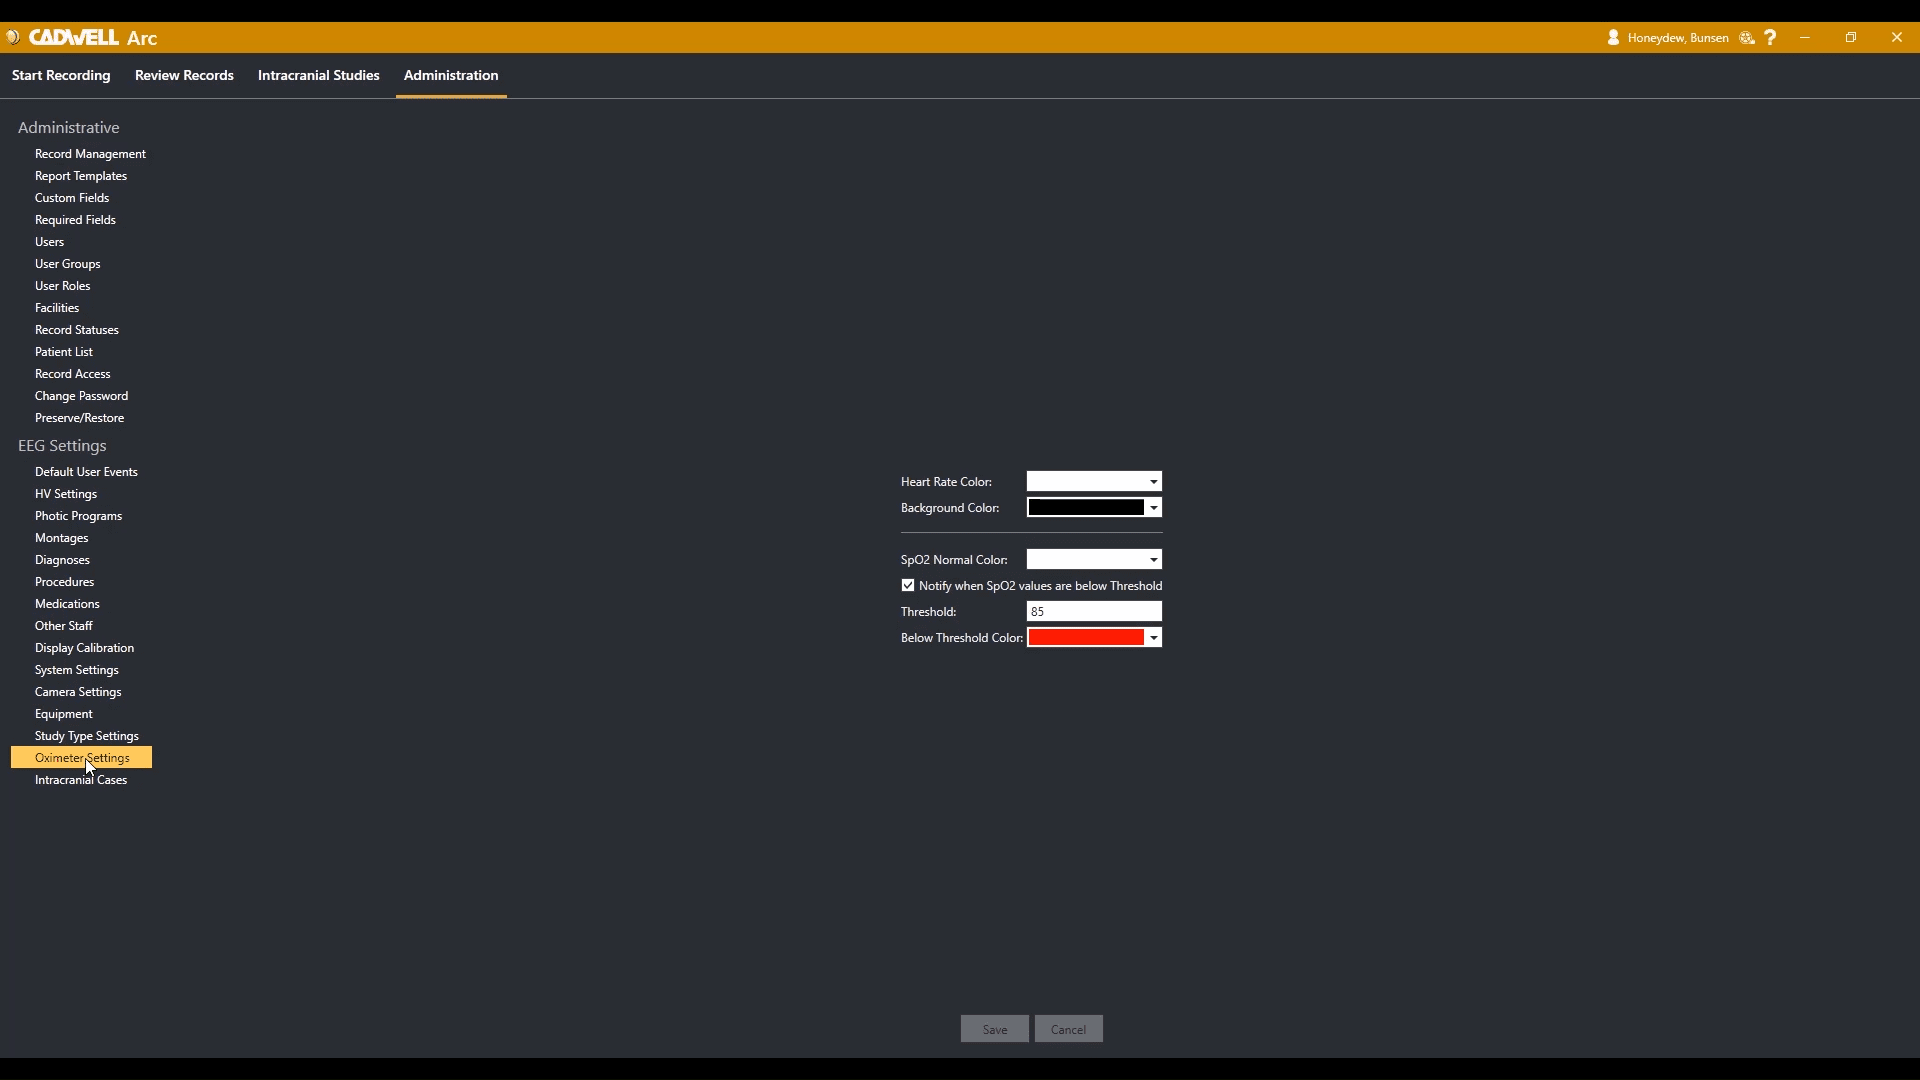
Task: Open the user profile icon for Honeydew, Bunsen
Action: coord(1613,37)
